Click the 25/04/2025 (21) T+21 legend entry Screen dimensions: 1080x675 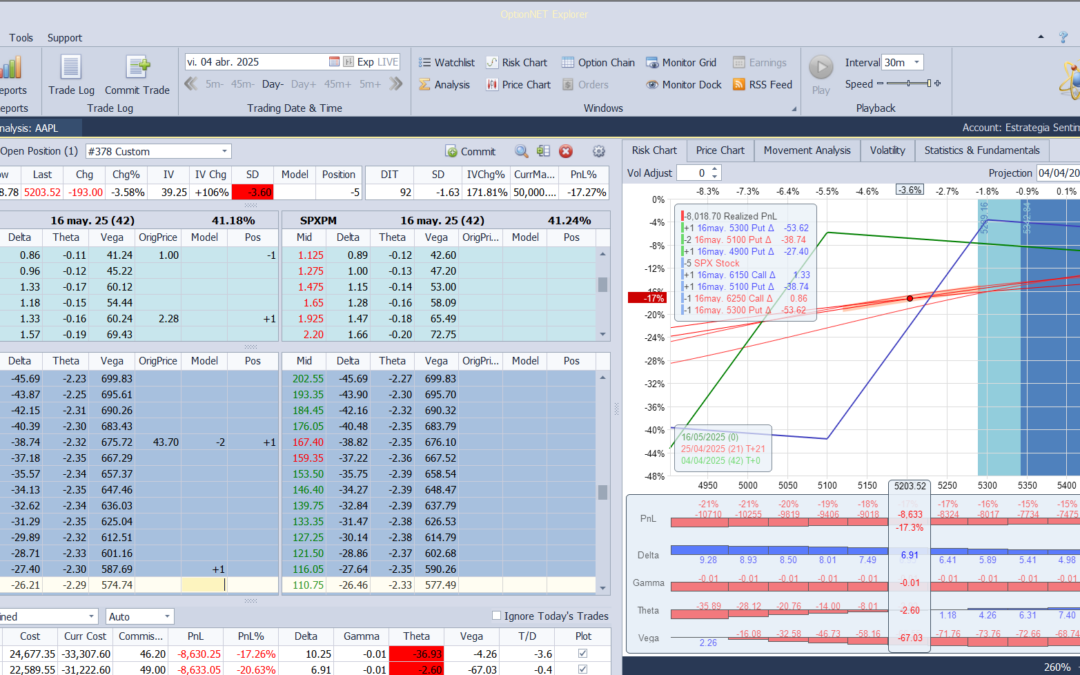click(723, 449)
